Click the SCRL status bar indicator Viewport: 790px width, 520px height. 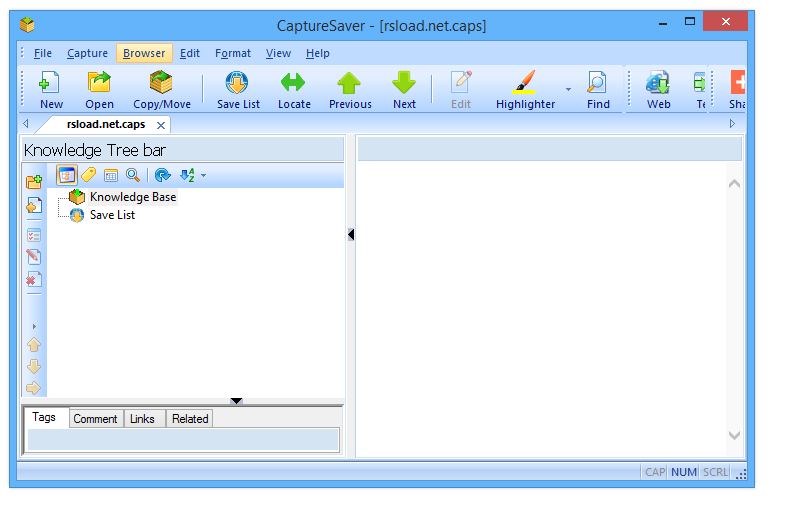pos(715,472)
